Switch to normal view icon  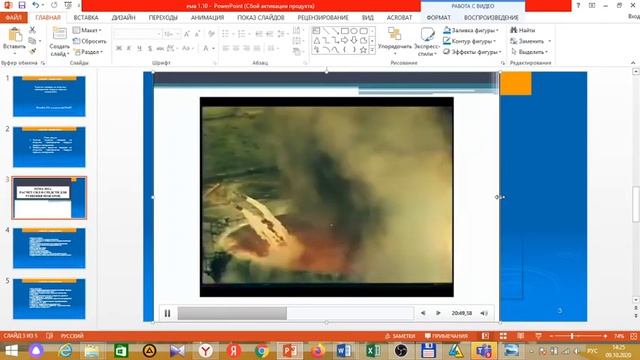click(x=485, y=336)
